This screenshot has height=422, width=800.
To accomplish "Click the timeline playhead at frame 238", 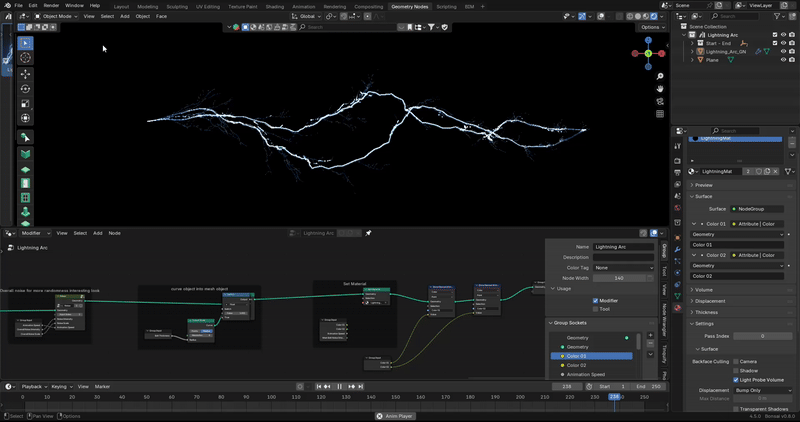I will (614, 396).
